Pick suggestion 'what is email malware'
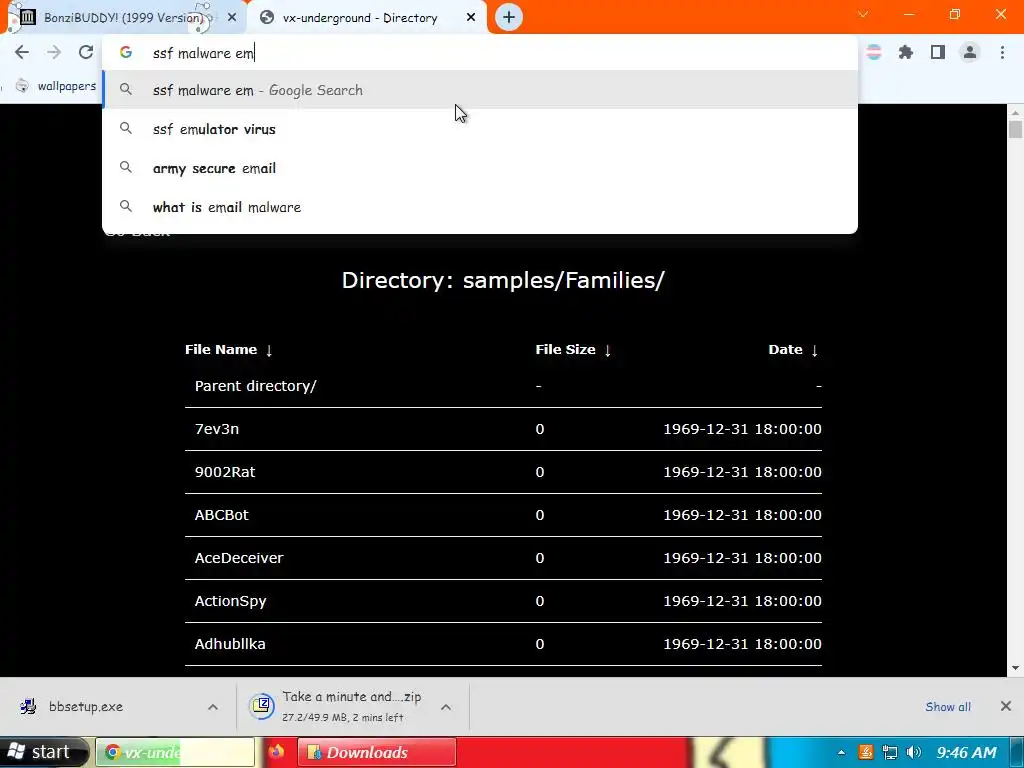The image size is (1024, 768). coord(480,207)
